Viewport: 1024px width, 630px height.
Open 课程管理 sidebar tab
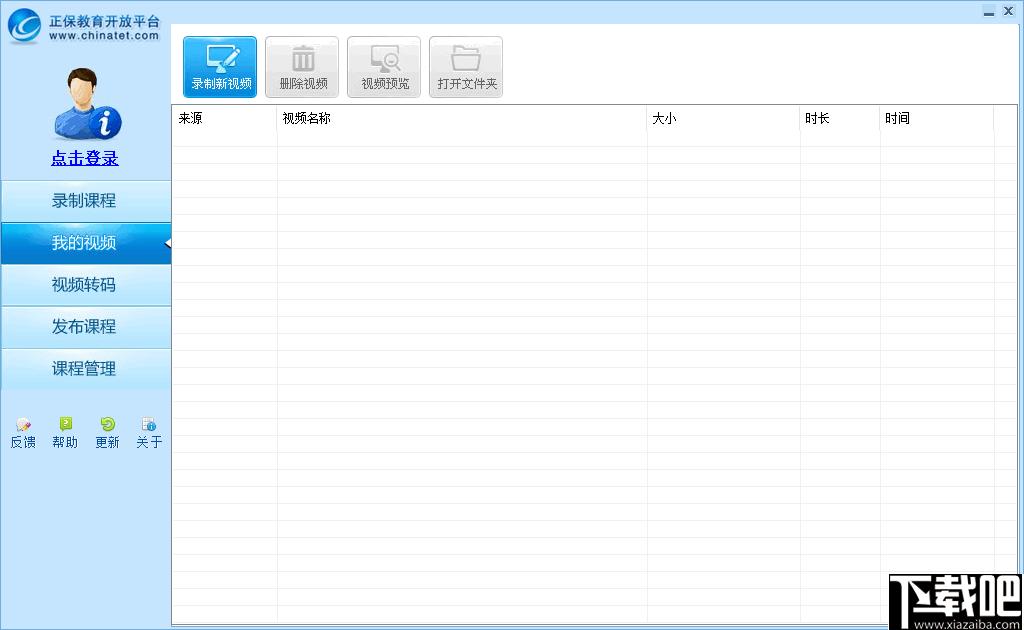86,369
